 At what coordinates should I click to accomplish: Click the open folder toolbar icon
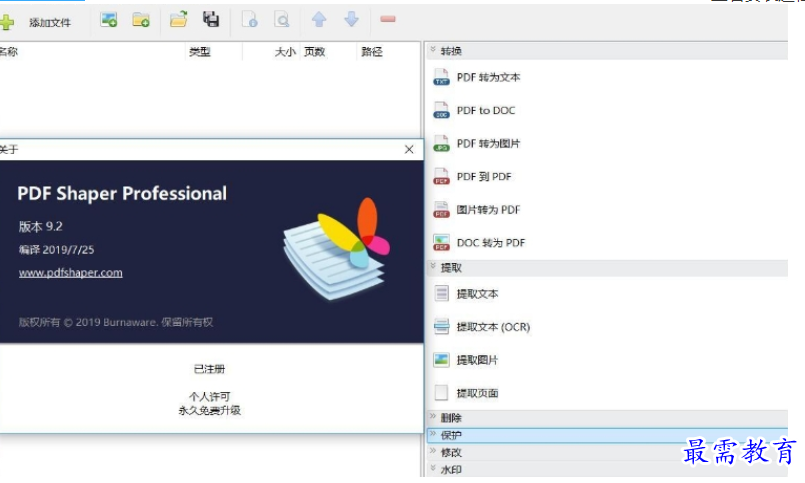179,20
